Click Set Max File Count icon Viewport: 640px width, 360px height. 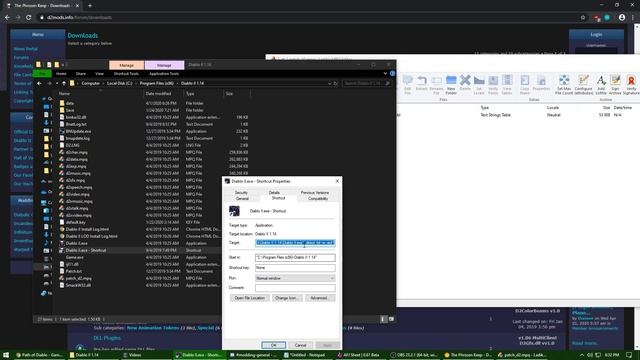(564, 84)
